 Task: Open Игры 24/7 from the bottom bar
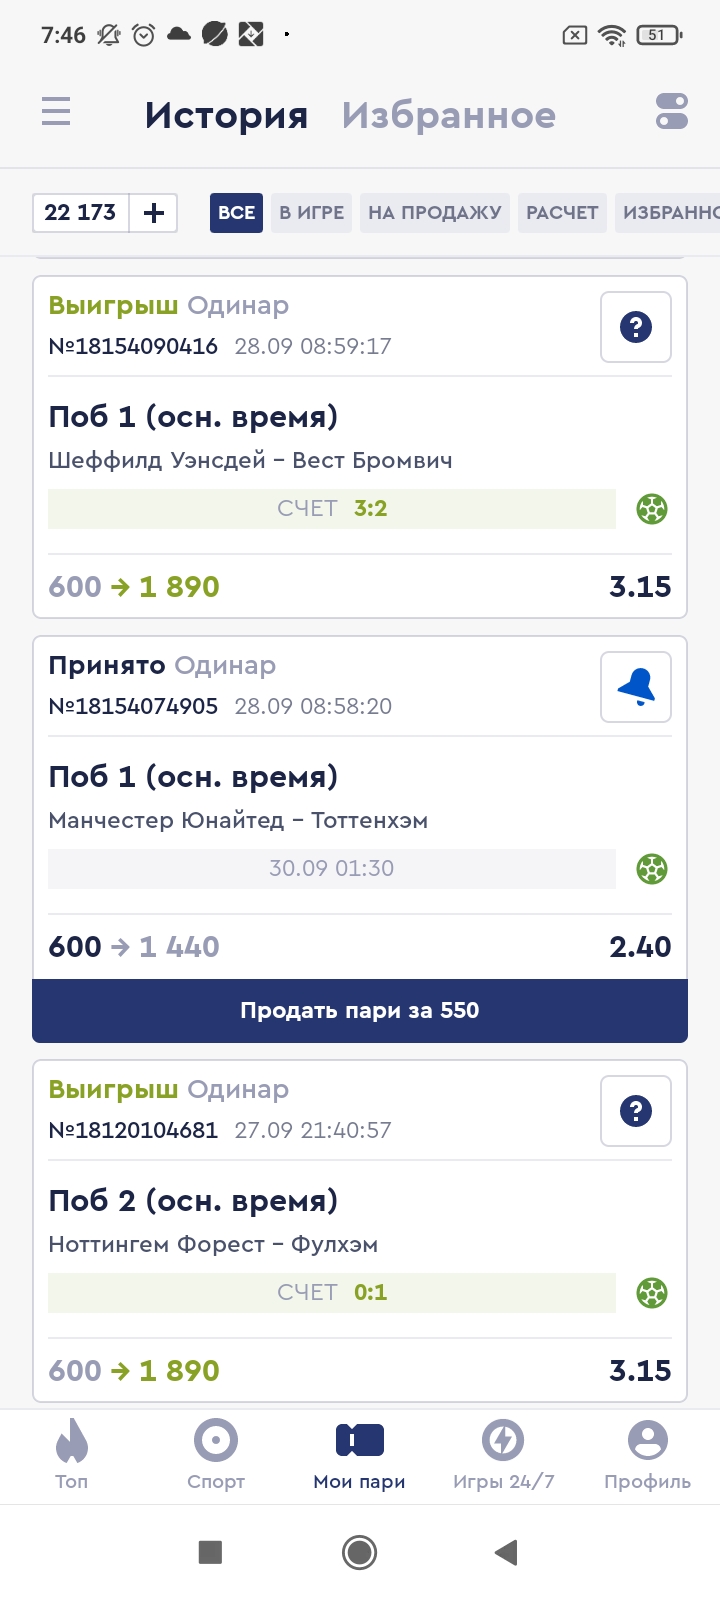pyautogui.click(x=503, y=1455)
